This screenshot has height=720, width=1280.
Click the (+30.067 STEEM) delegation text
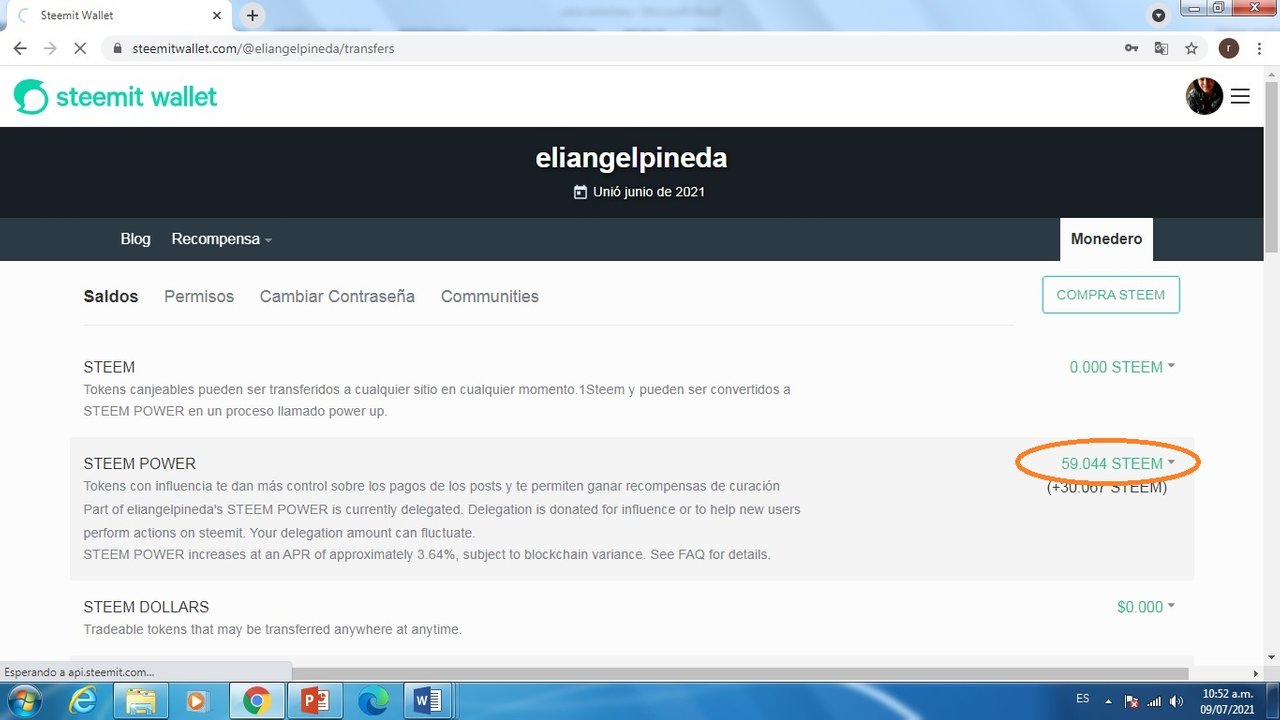click(1107, 488)
